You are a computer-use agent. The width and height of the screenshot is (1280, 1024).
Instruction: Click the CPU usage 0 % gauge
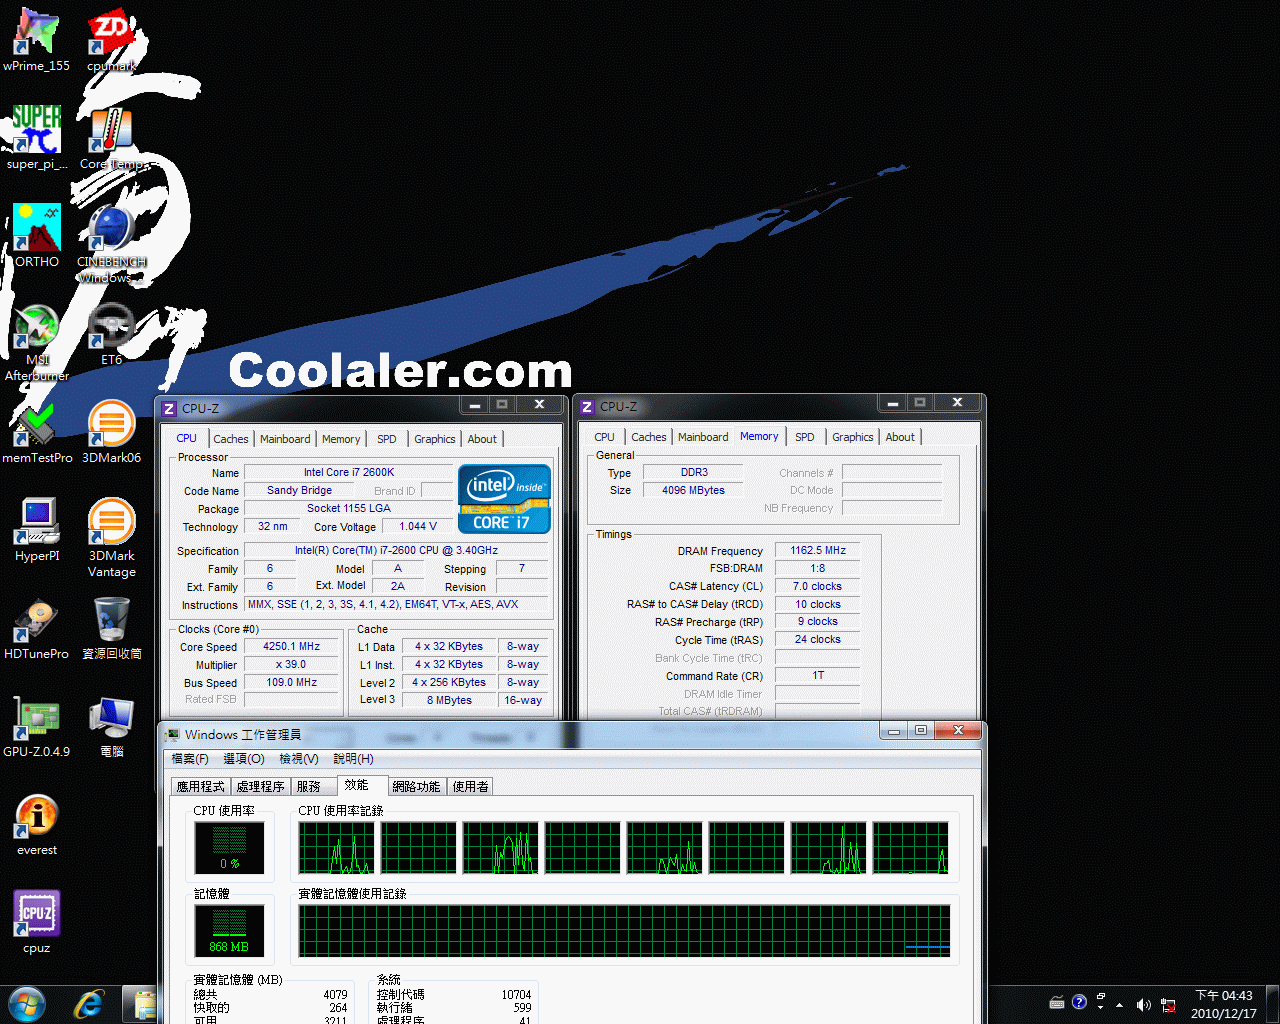pyautogui.click(x=229, y=848)
